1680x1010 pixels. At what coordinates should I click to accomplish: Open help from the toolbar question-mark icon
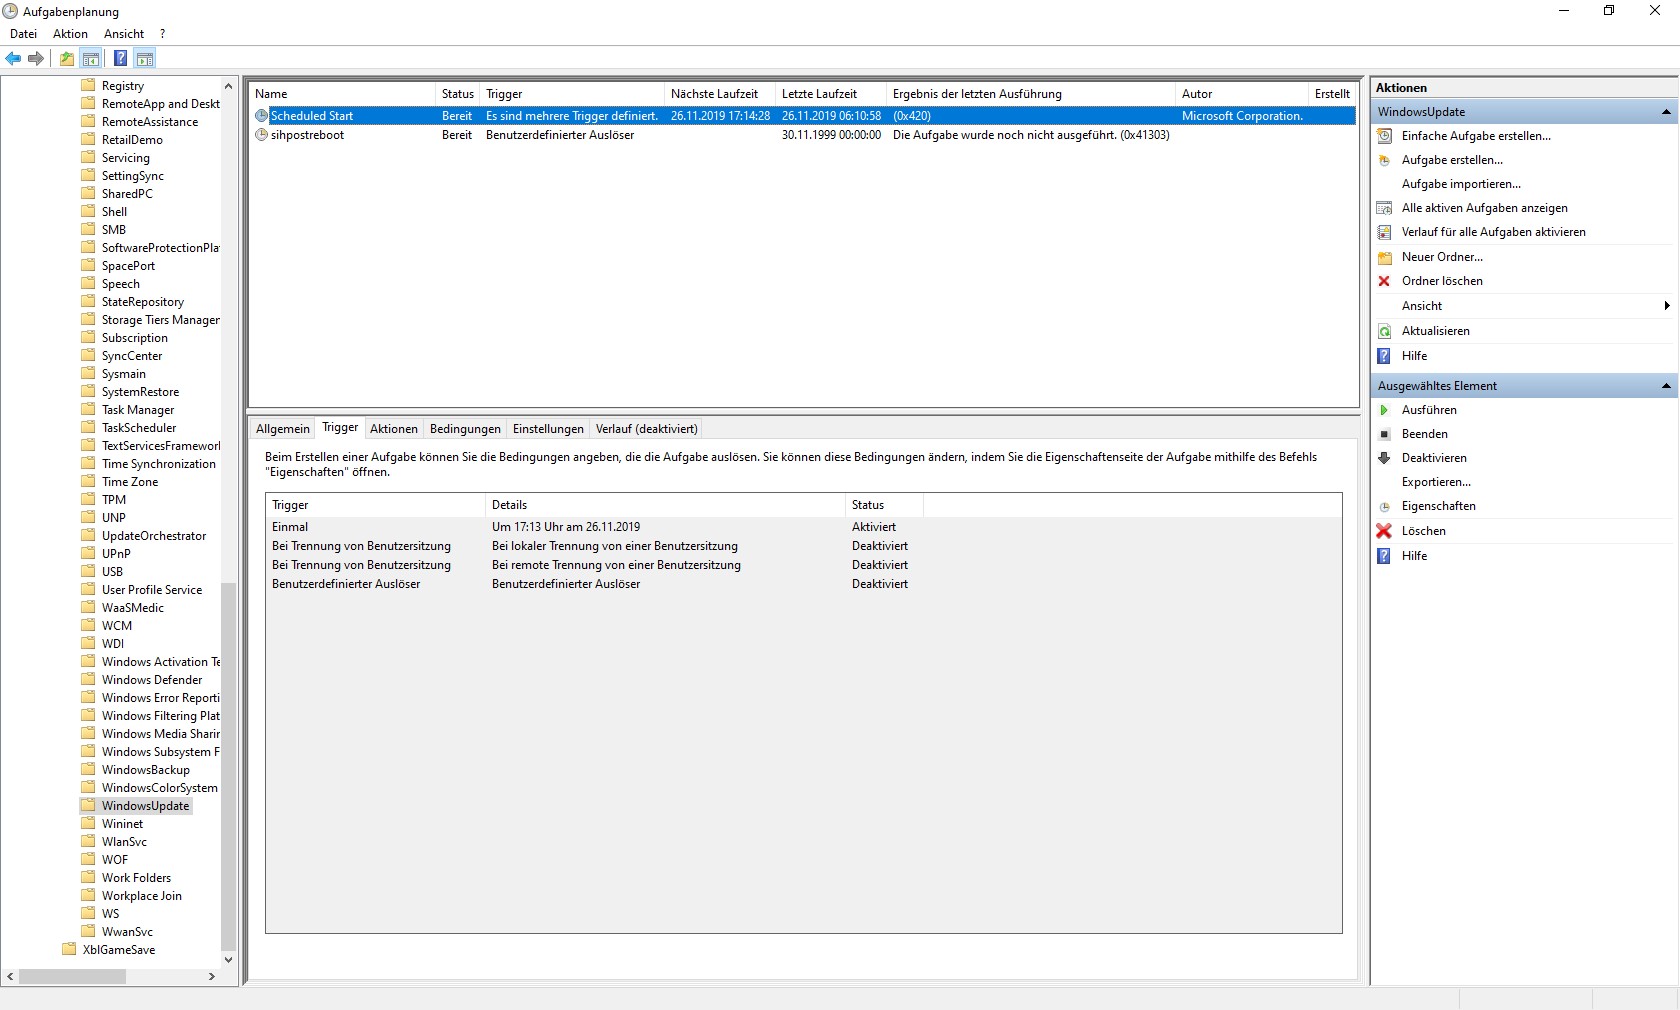pyautogui.click(x=120, y=59)
